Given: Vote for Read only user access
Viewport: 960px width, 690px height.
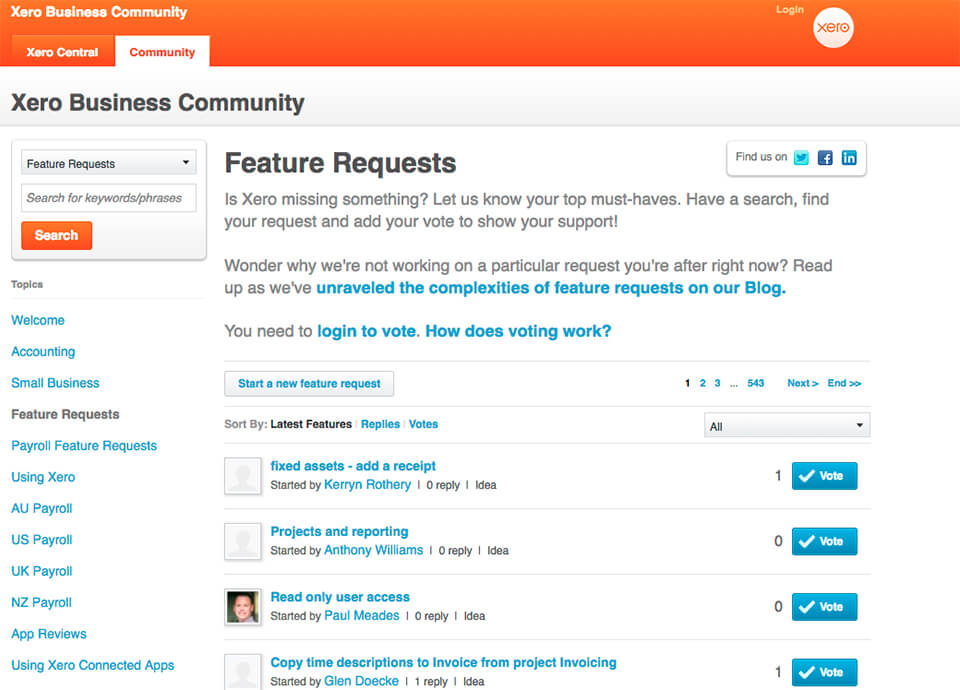Looking at the screenshot, I should [824, 607].
